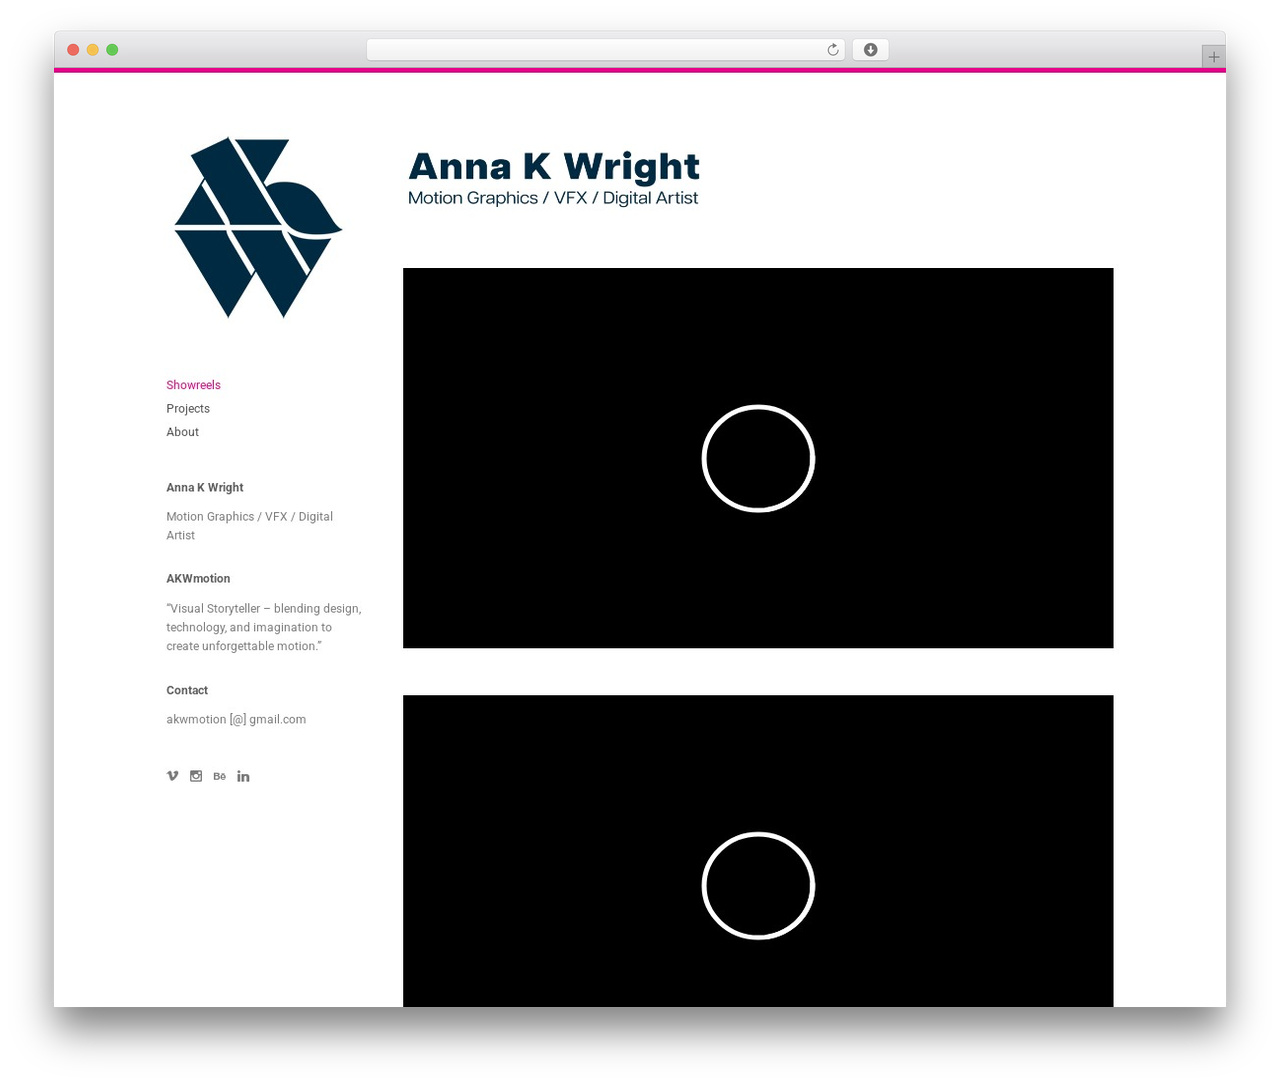Reload the page with the refresh icon

pyautogui.click(x=833, y=50)
